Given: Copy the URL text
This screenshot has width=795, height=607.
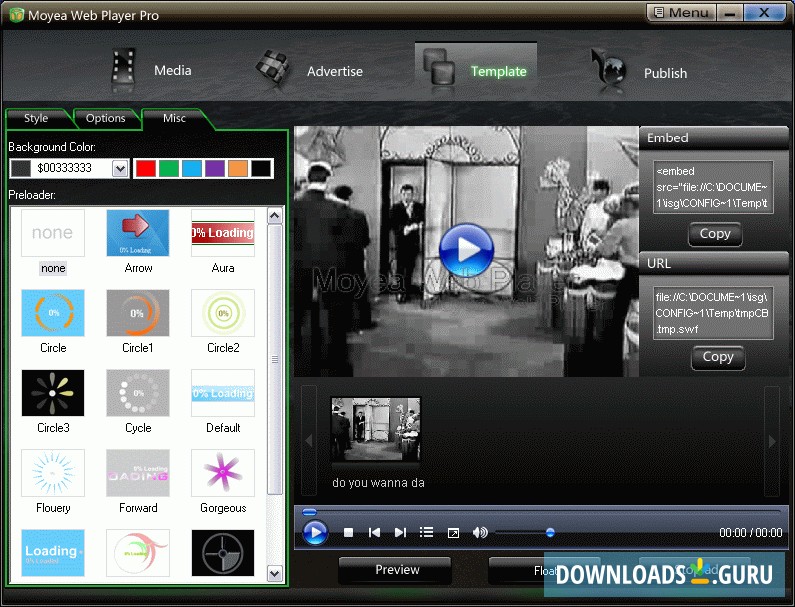Looking at the screenshot, I should coord(718,357).
